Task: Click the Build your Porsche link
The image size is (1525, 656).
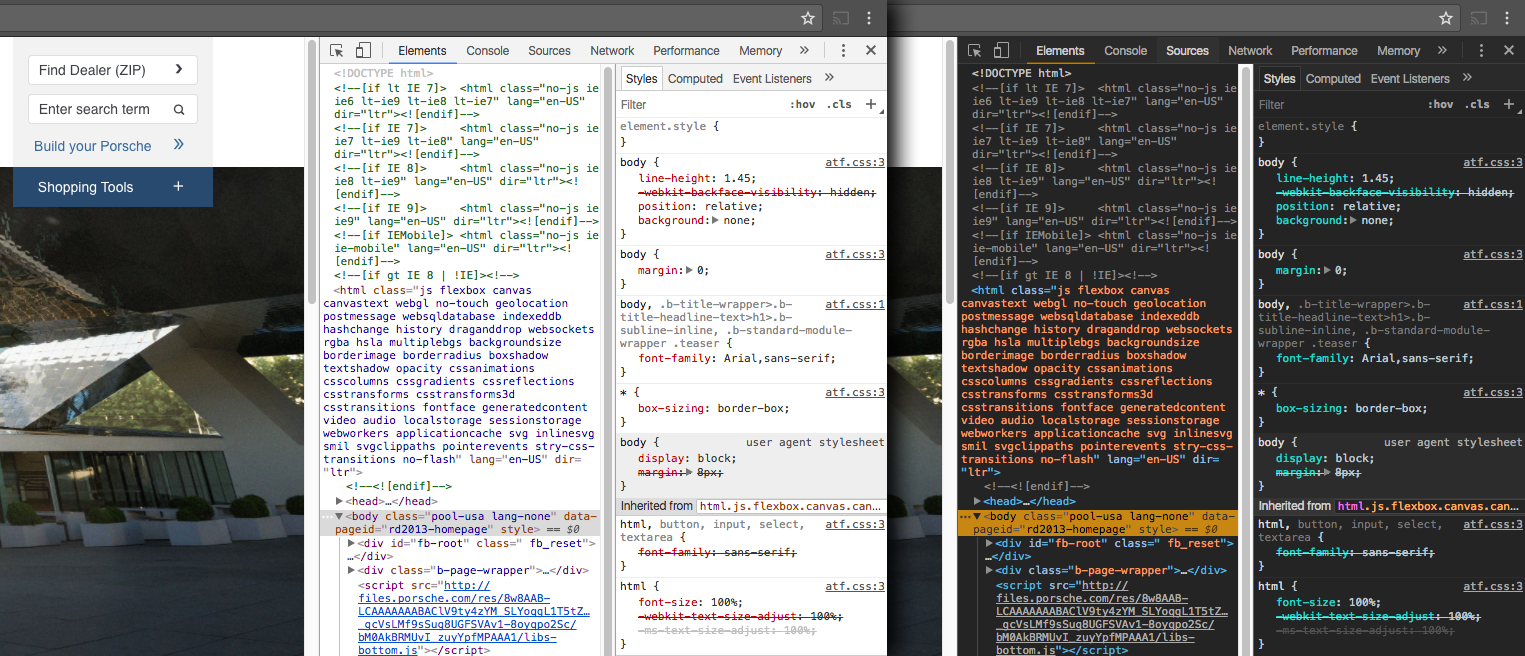Action: coord(93,146)
